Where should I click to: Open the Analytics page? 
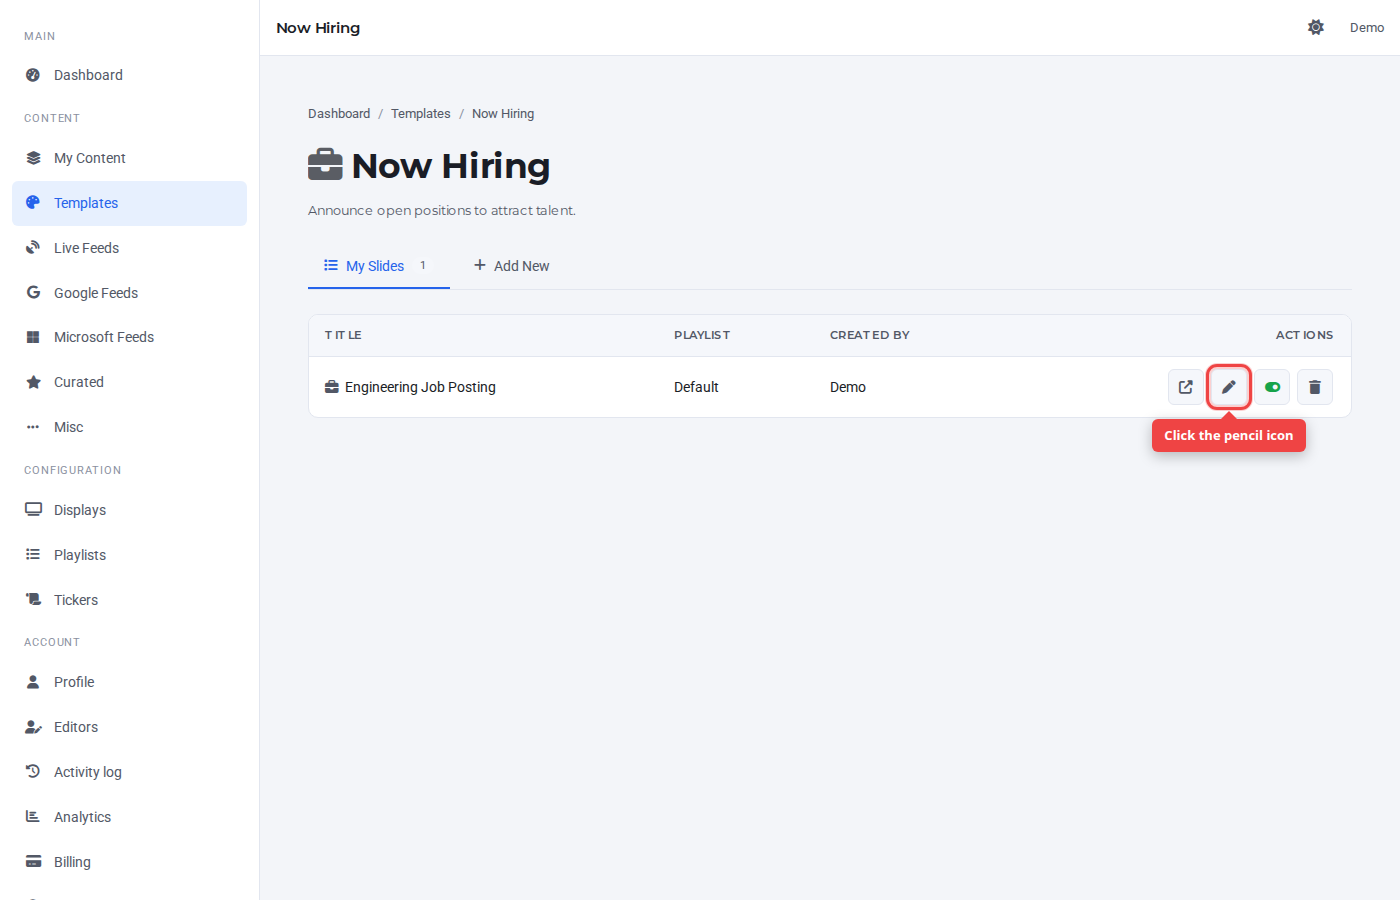pyautogui.click(x=129, y=817)
